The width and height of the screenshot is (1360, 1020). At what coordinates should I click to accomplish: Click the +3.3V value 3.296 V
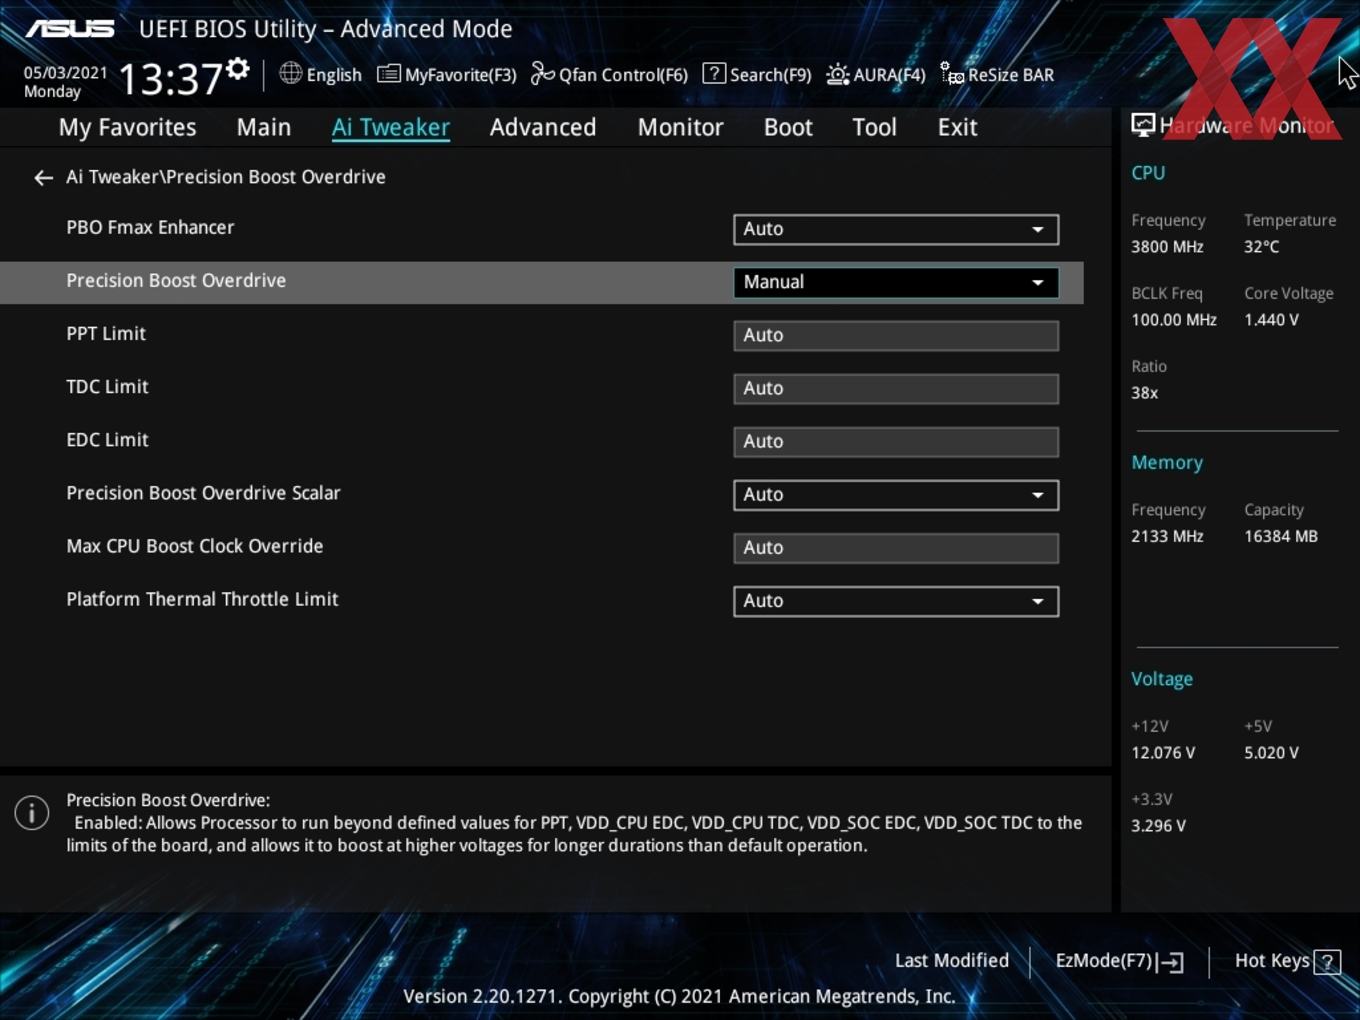click(1158, 825)
